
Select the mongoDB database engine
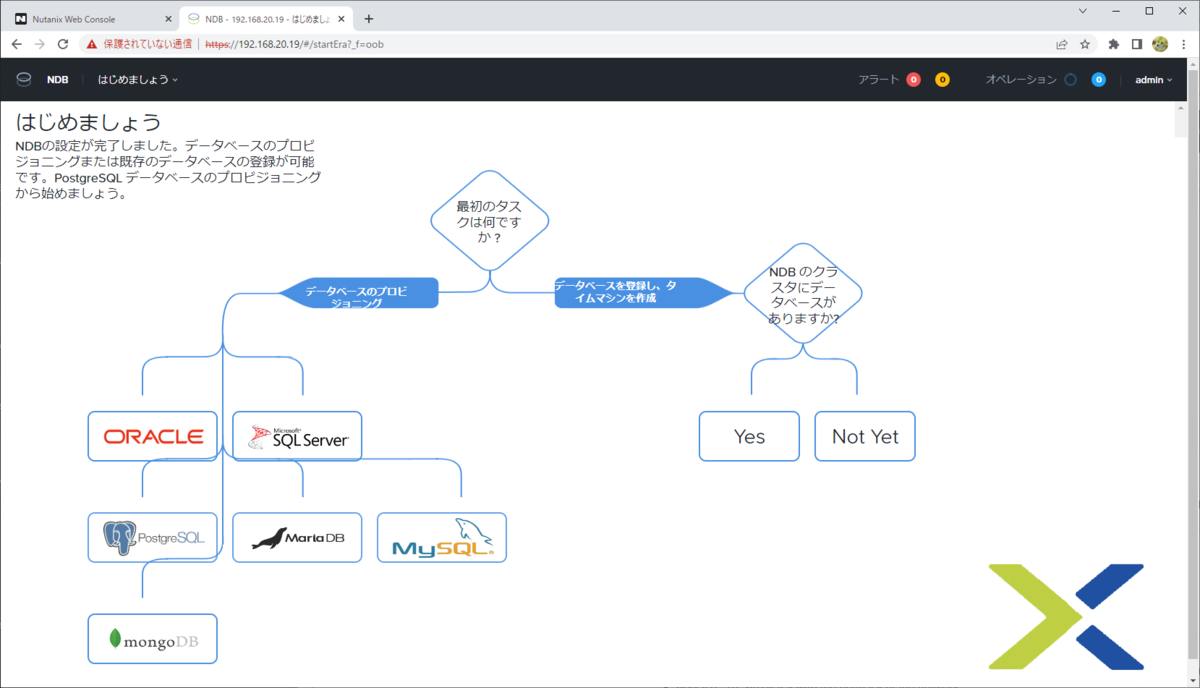(x=153, y=638)
